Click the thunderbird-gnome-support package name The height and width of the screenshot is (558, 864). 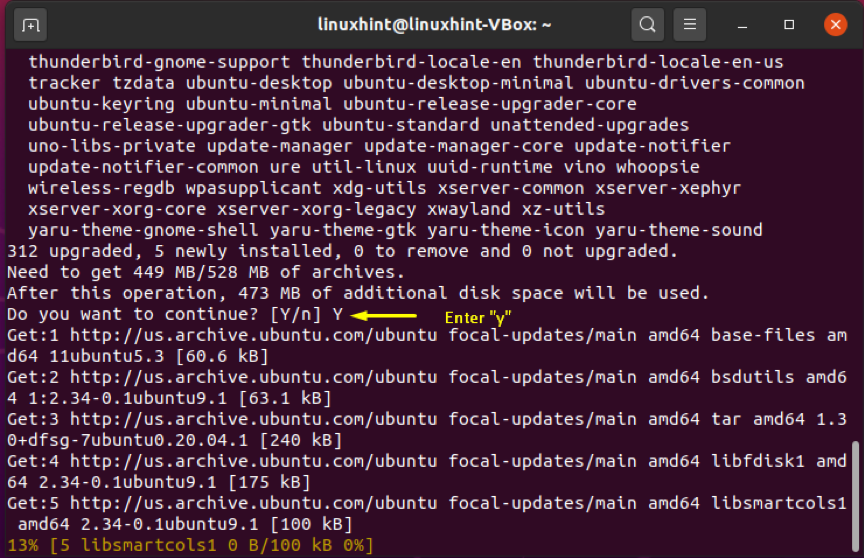[x=159, y=62]
